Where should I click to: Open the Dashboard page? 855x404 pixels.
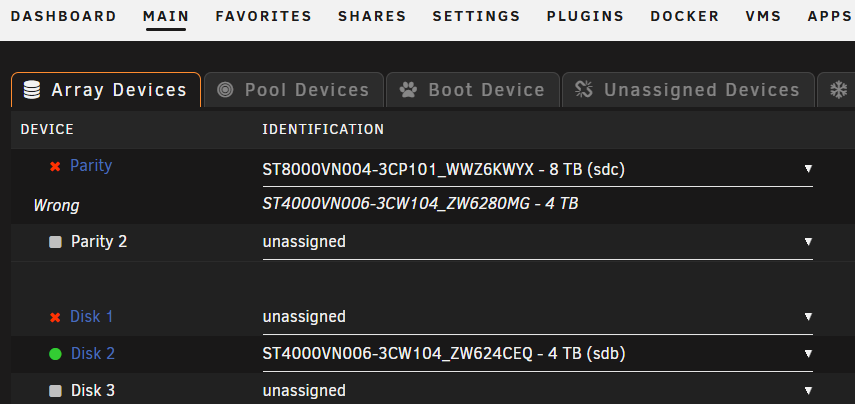point(64,16)
